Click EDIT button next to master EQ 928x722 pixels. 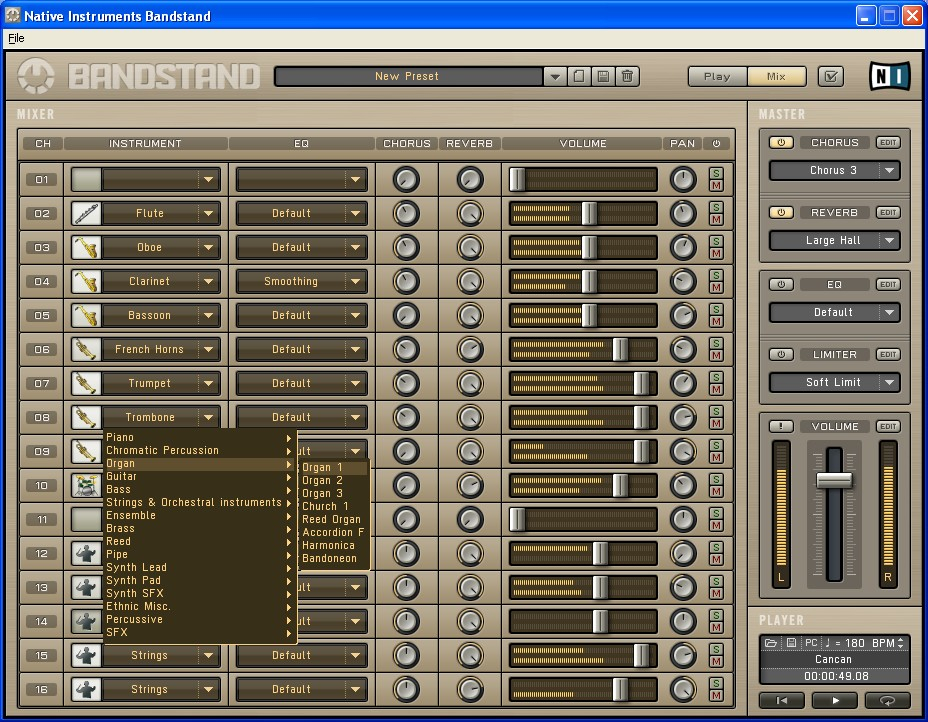pyautogui.click(x=887, y=285)
